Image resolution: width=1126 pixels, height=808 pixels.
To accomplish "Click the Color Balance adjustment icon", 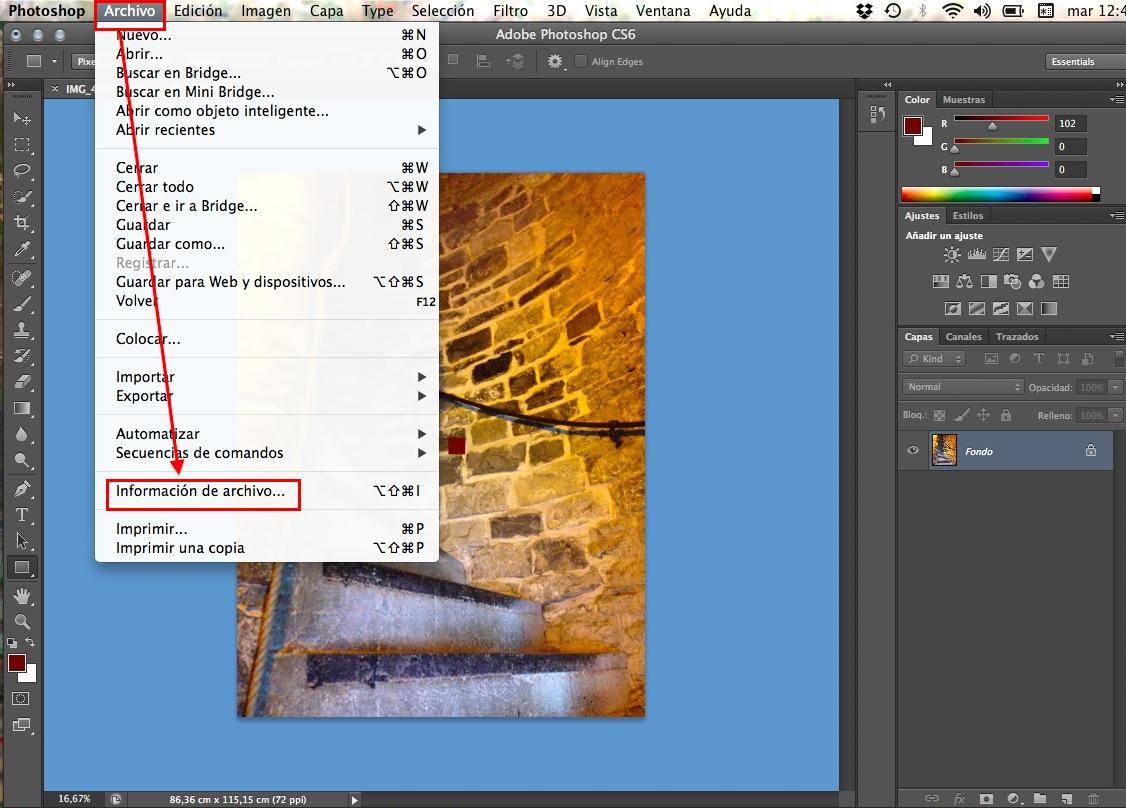I will coord(964,282).
